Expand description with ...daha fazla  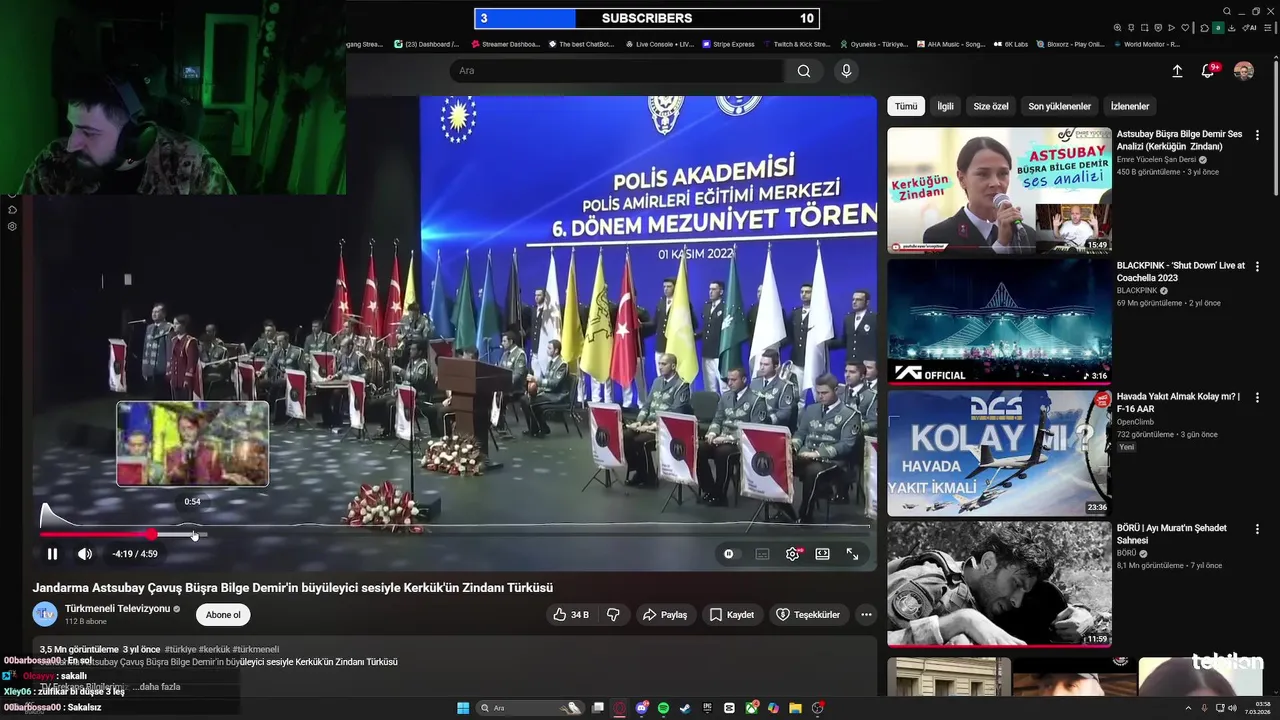coord(158,687)
